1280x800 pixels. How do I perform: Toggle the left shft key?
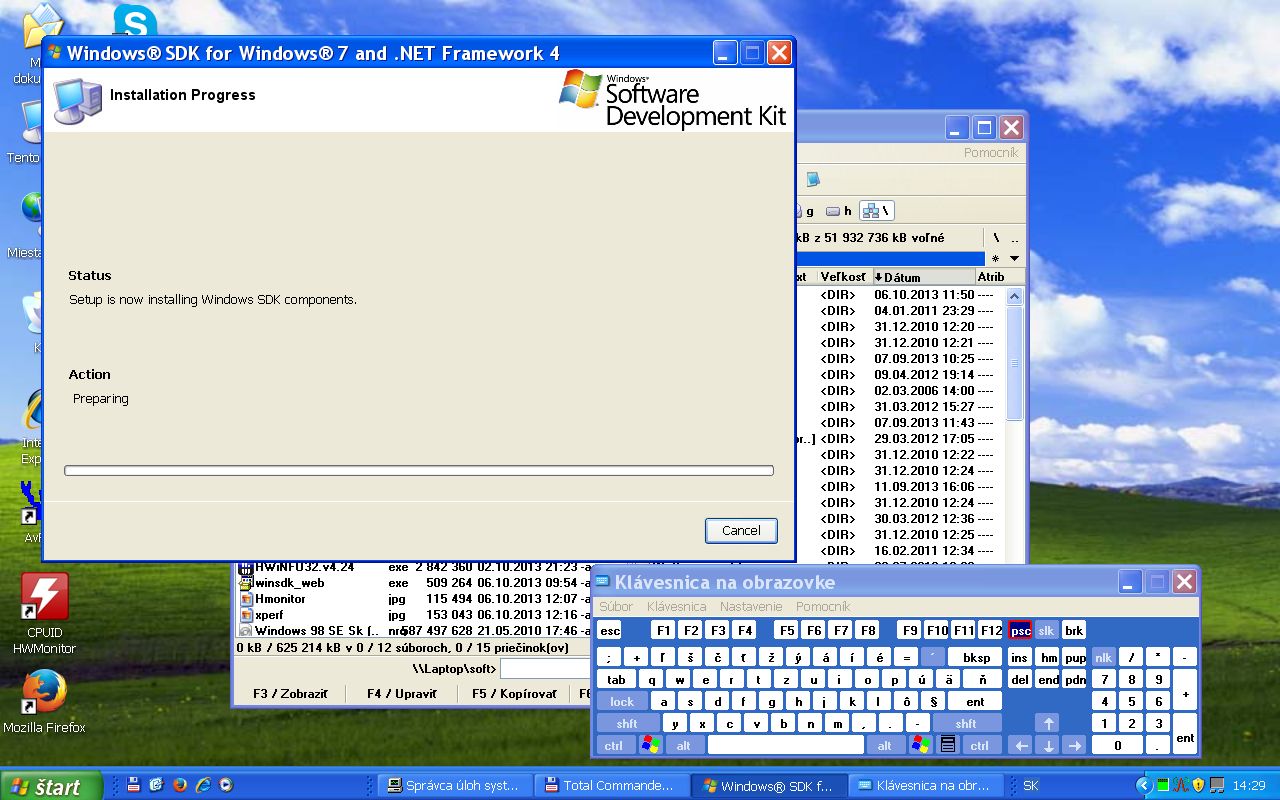[x=627, y=723]
